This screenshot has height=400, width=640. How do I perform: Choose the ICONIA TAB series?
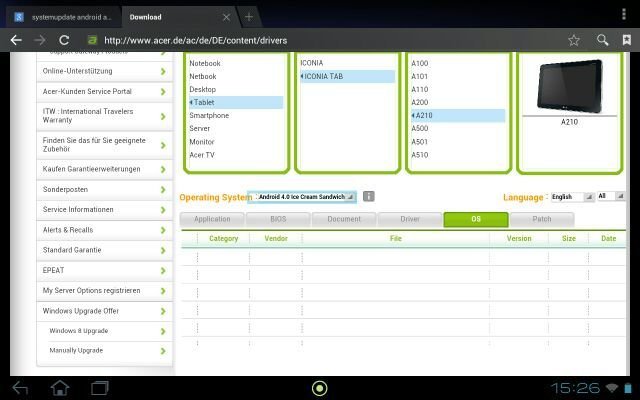pos(347,76)
